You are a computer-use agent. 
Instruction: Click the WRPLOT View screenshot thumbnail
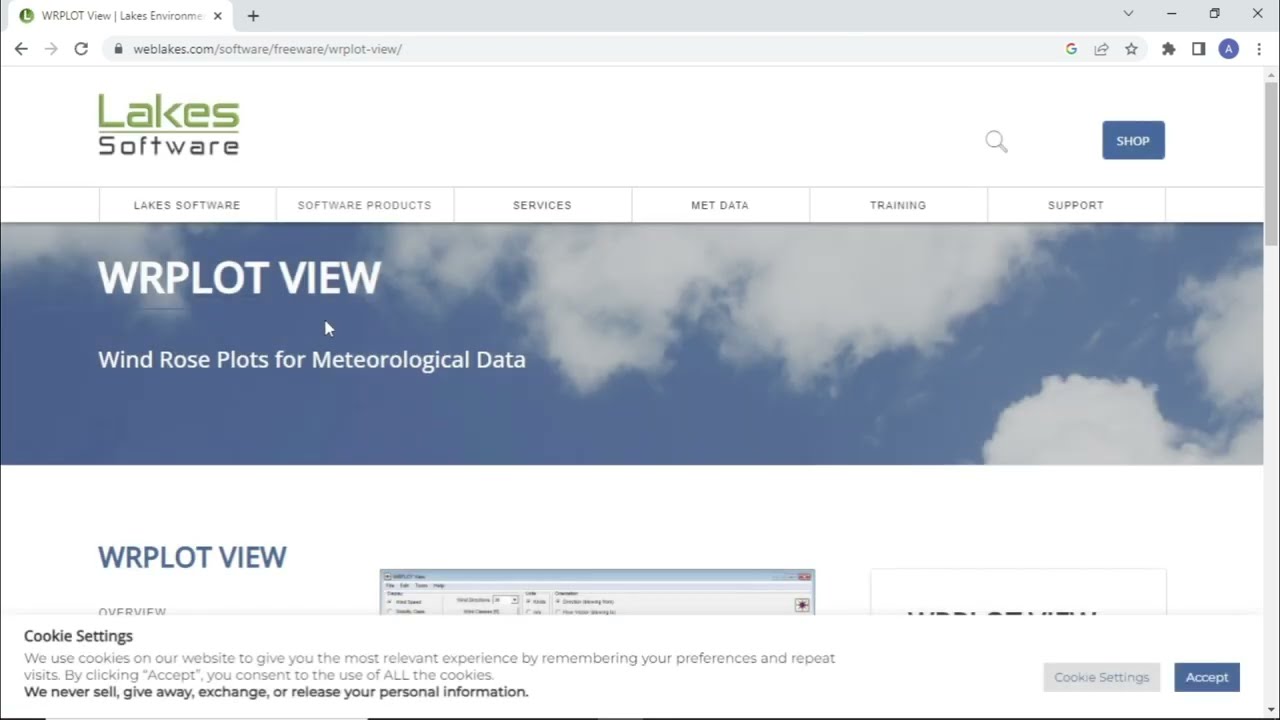[597, 592]
